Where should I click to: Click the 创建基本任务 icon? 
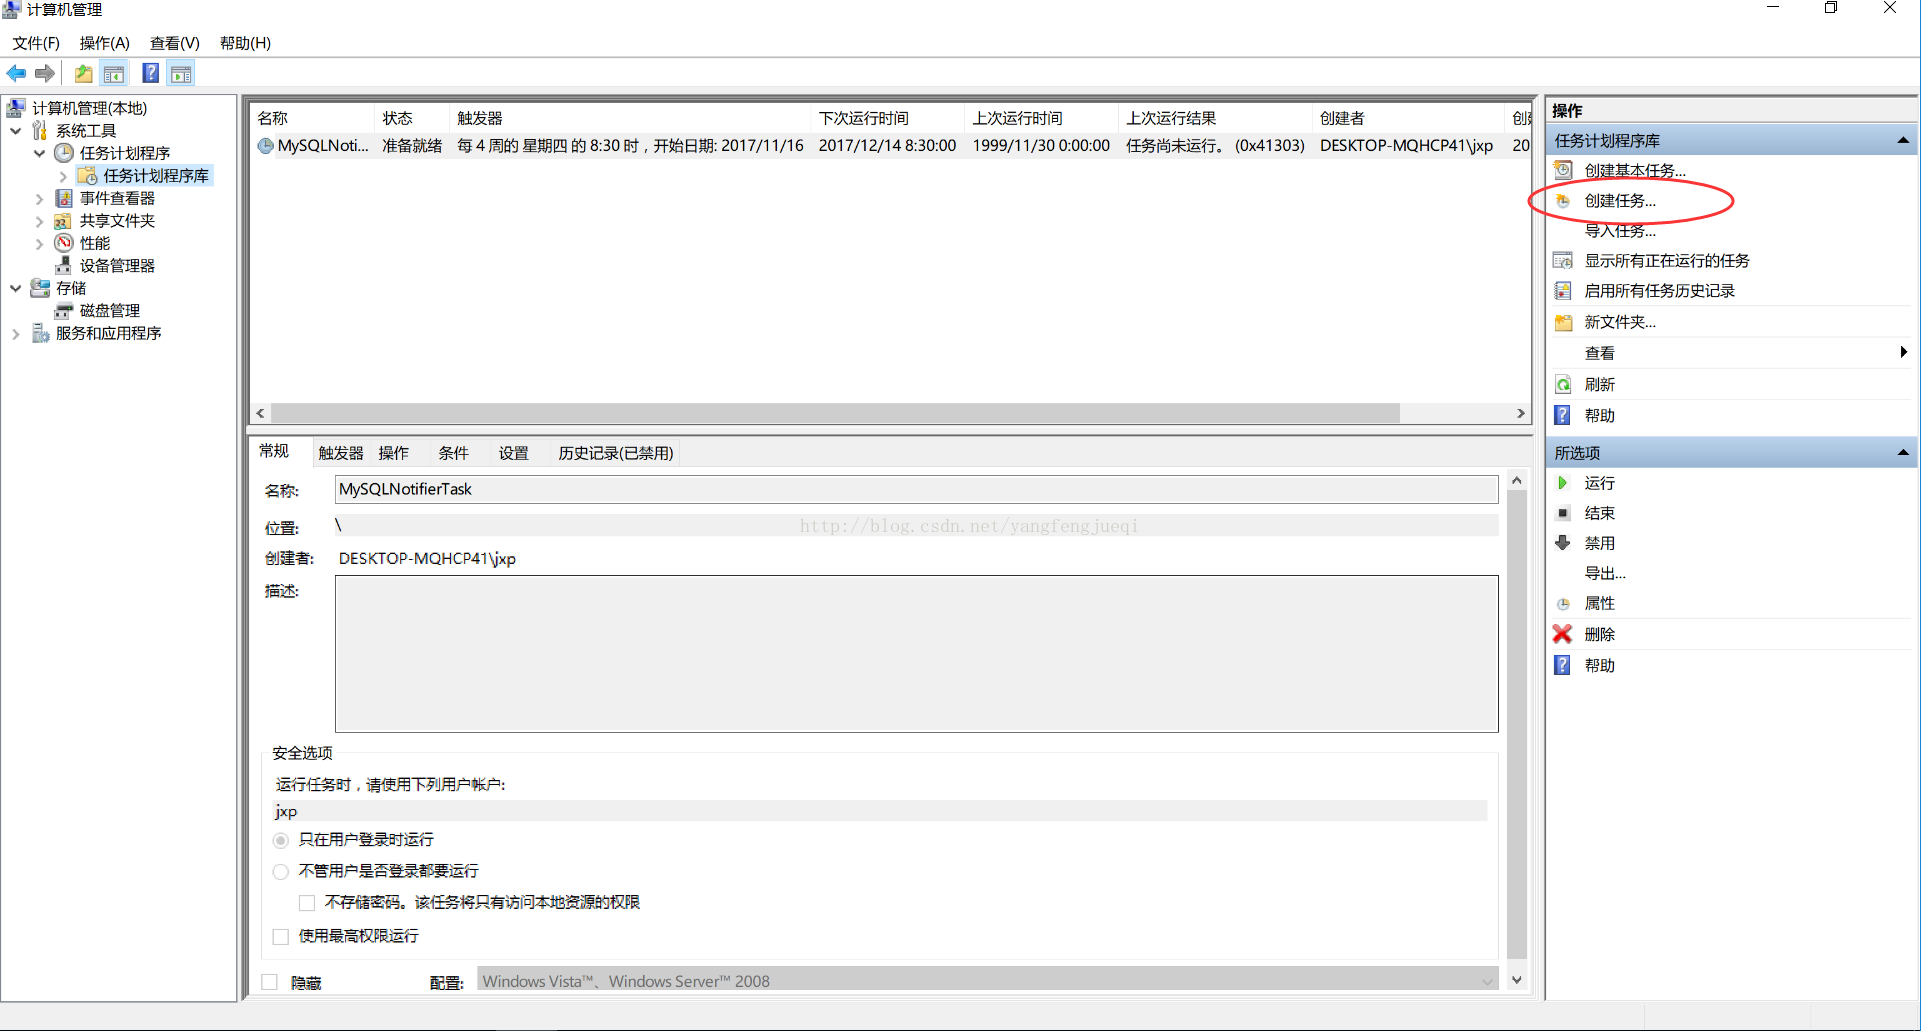click(x=1563, y=170)
